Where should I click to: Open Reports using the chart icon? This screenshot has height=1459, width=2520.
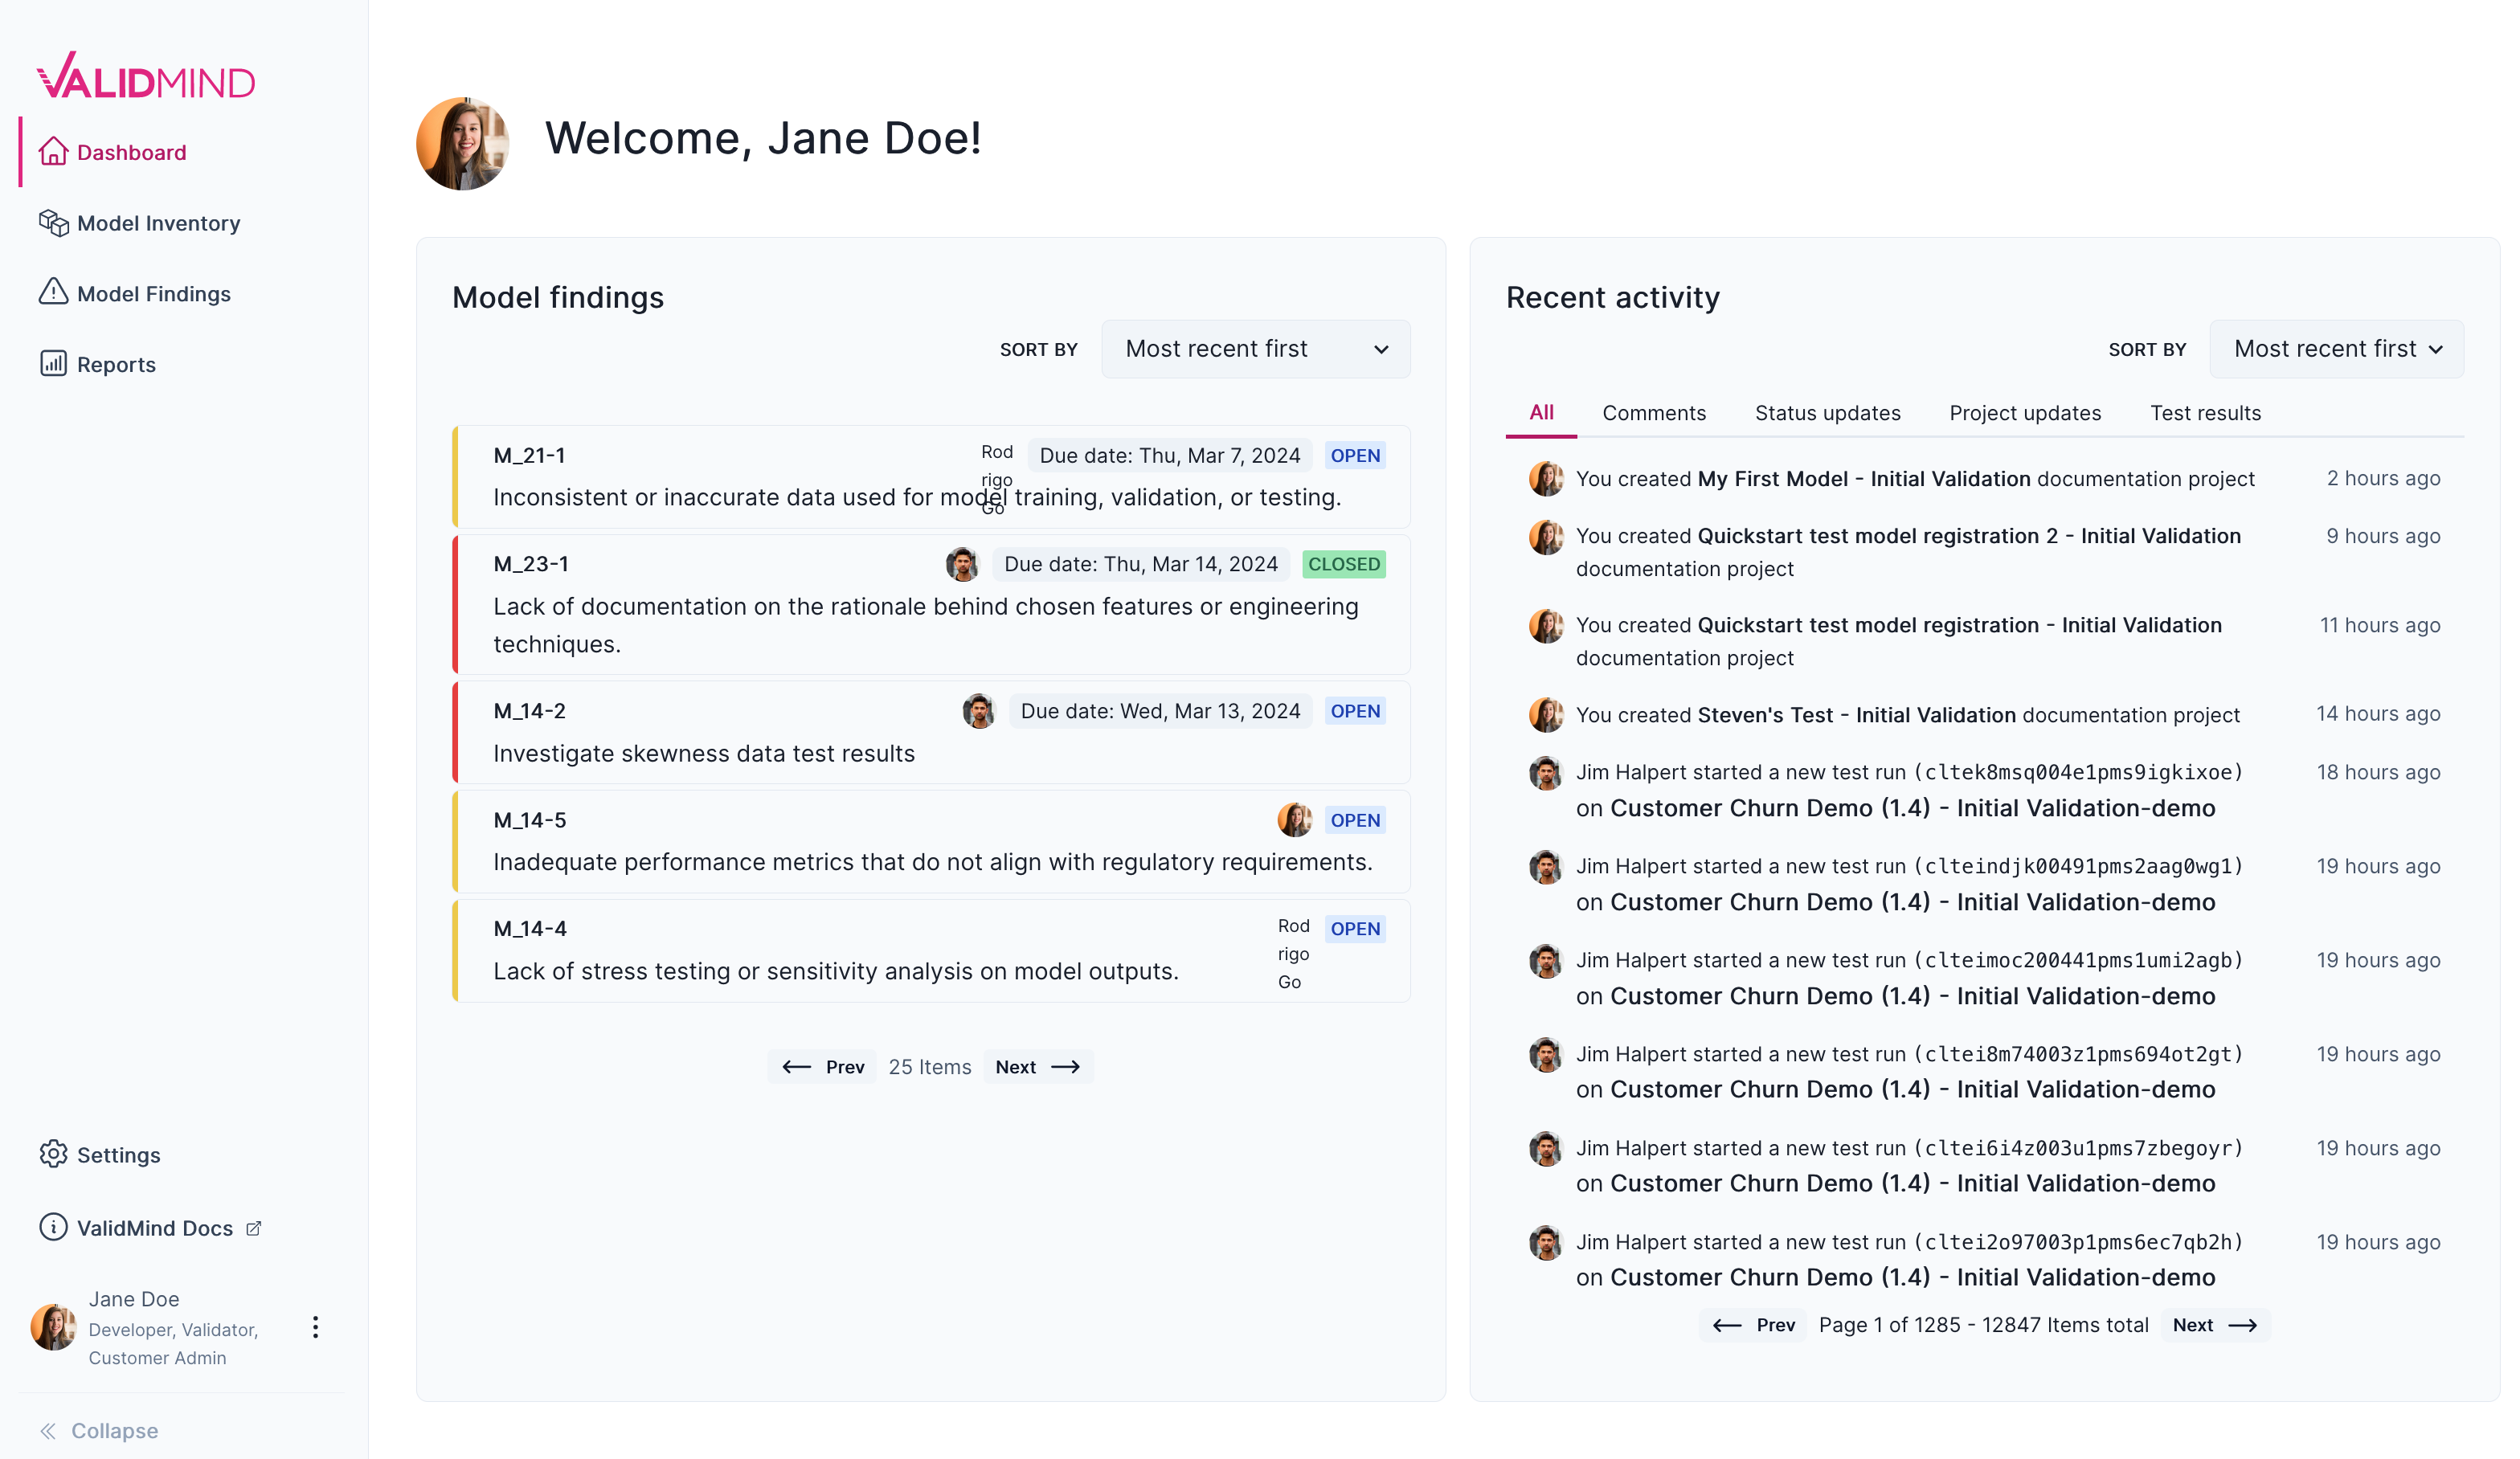coord(54,364)
